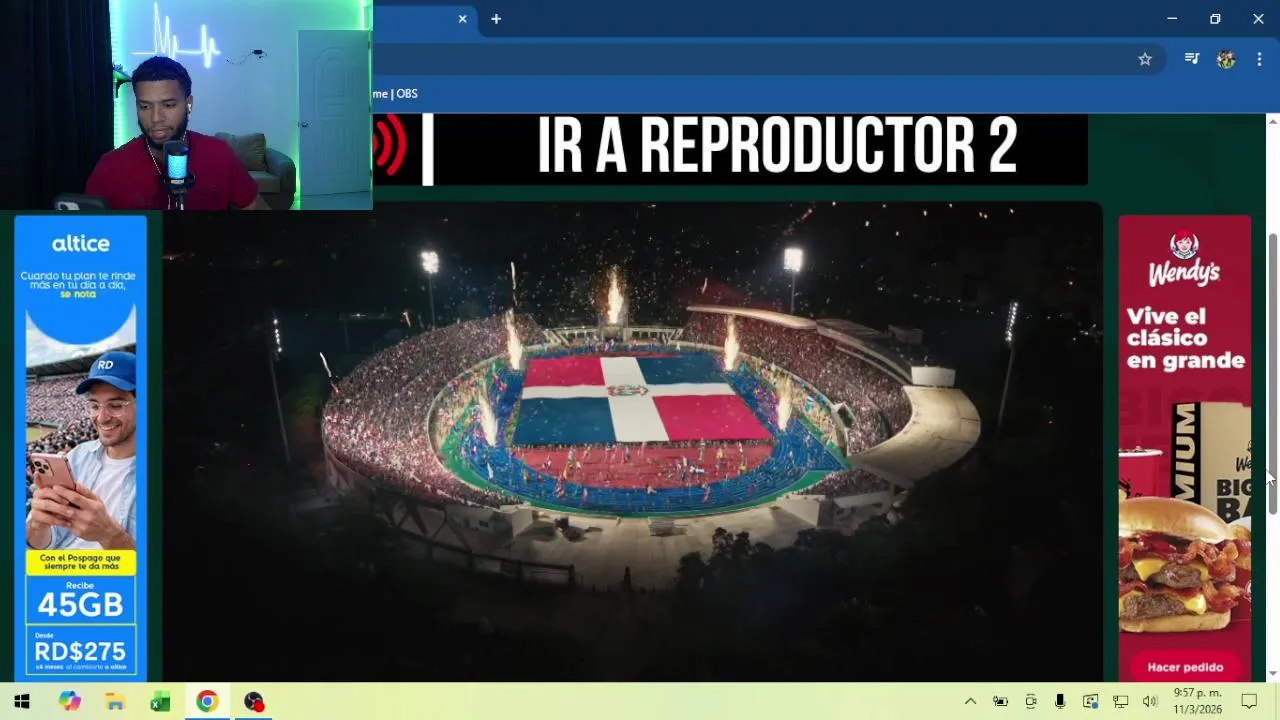Click the network icon in system tray
The width and height of the screenshot is (1280, 720).
(1121, 701)
